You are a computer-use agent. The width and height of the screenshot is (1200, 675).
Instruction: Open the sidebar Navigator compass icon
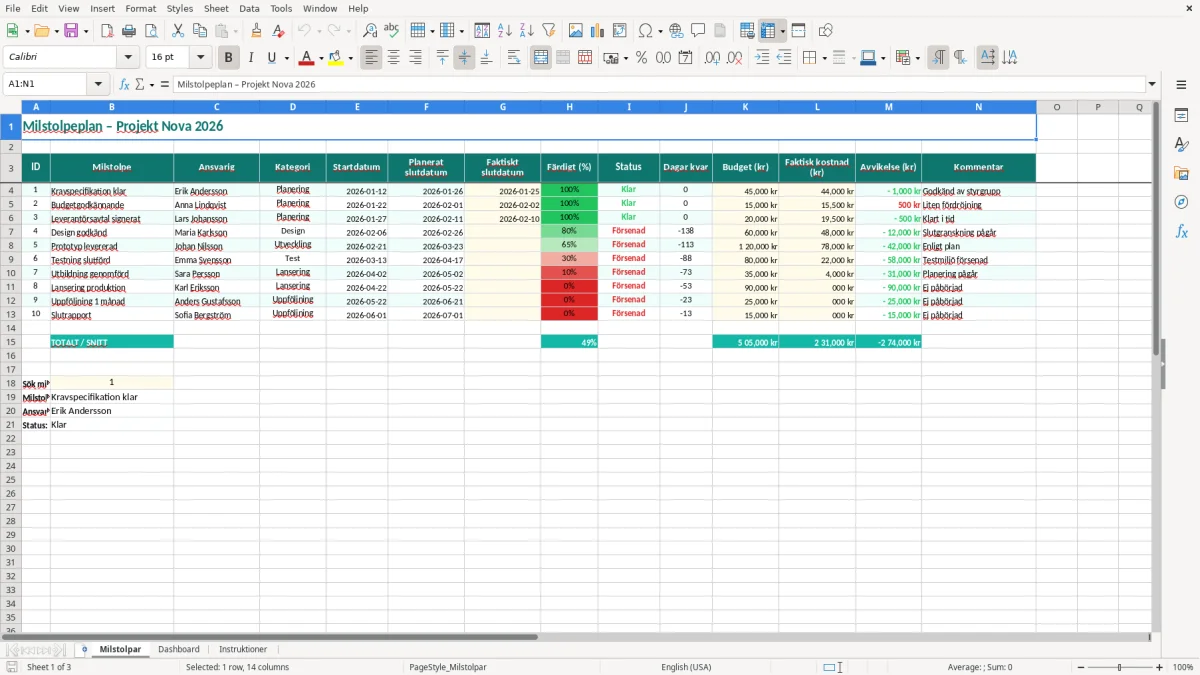[x=1181, y=202]
